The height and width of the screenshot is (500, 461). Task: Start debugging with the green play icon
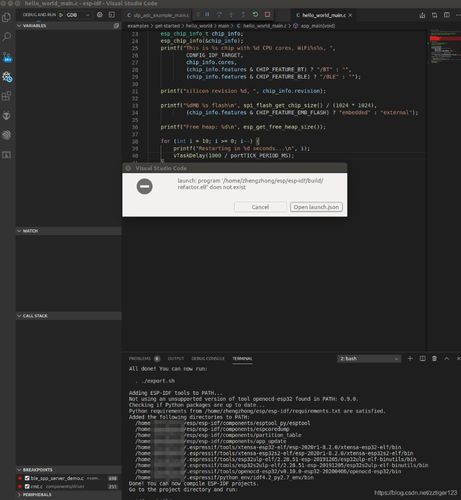pos(61,15)
